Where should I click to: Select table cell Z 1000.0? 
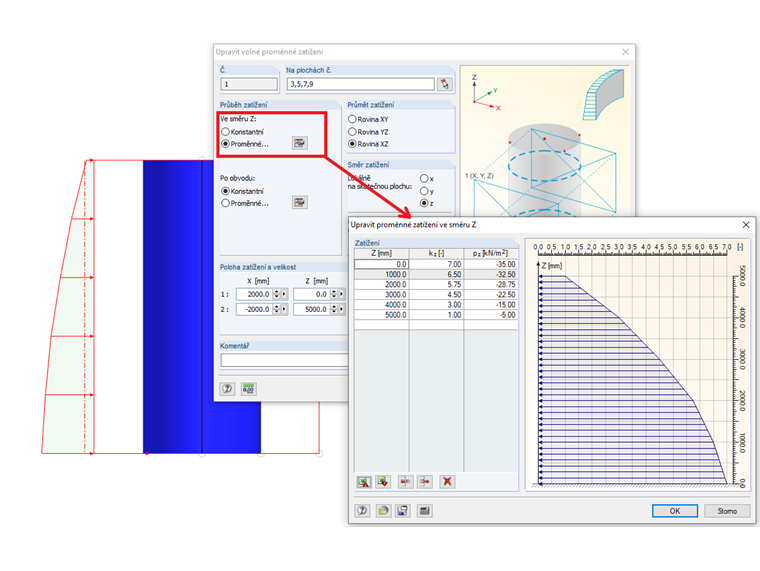coord(382,274)
